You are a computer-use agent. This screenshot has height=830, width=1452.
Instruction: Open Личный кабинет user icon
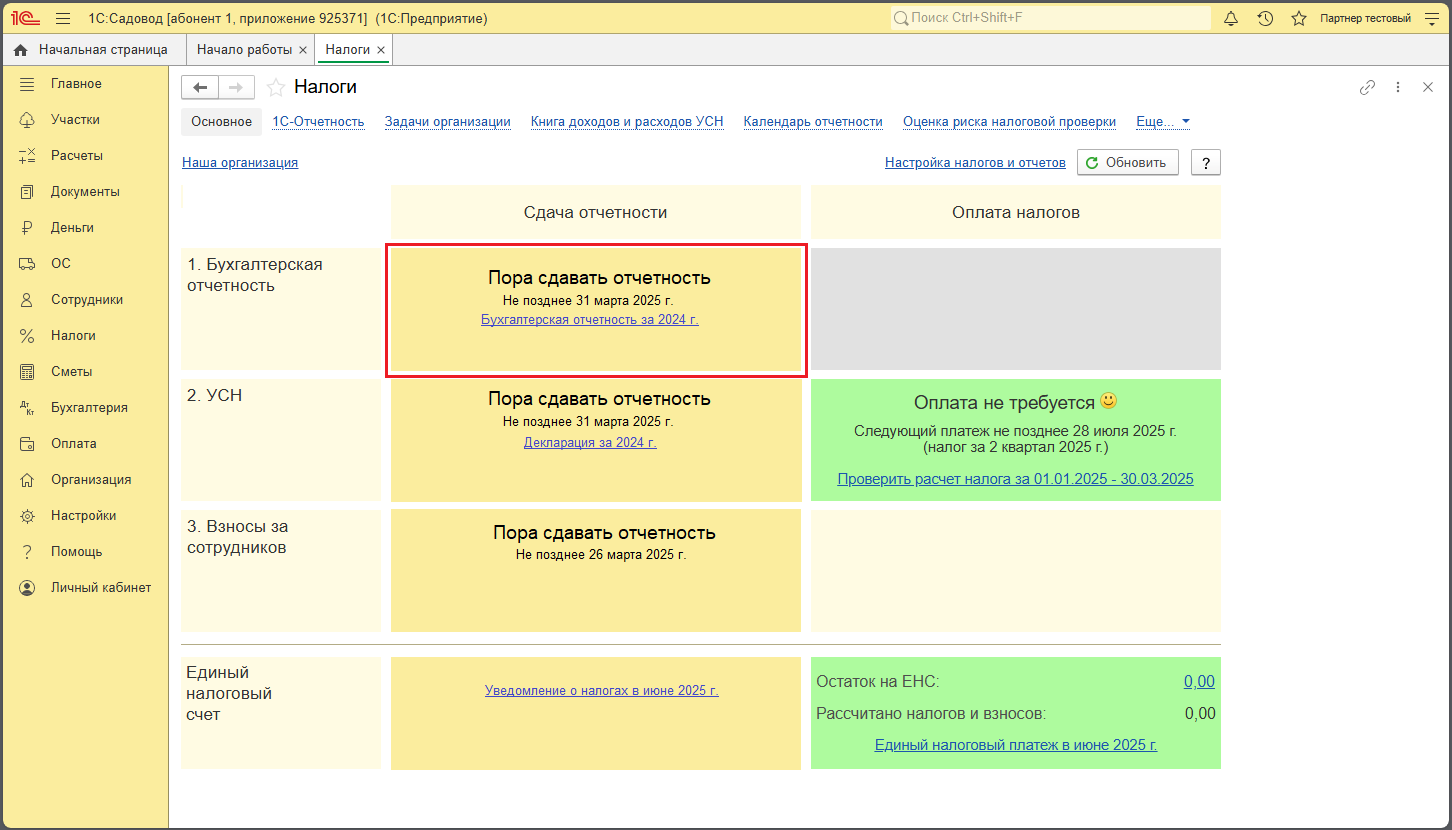pyautogui.click(x=27, y=588)
